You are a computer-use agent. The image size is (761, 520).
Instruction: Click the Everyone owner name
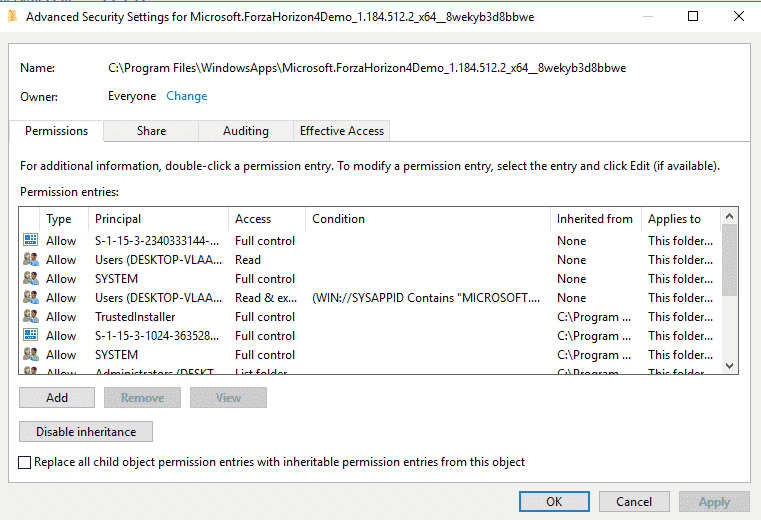pos(132,96)
